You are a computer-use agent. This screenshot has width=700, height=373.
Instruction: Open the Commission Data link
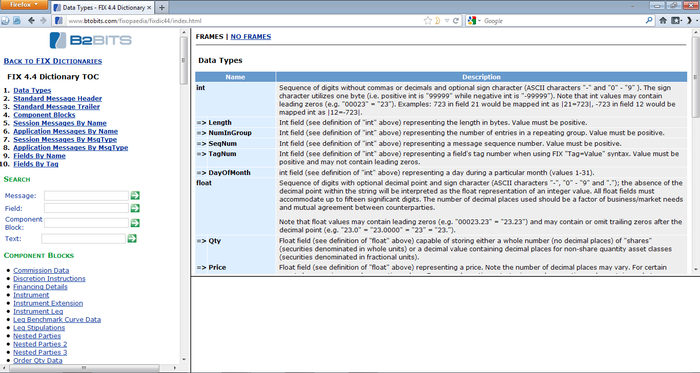coord(41,270)
